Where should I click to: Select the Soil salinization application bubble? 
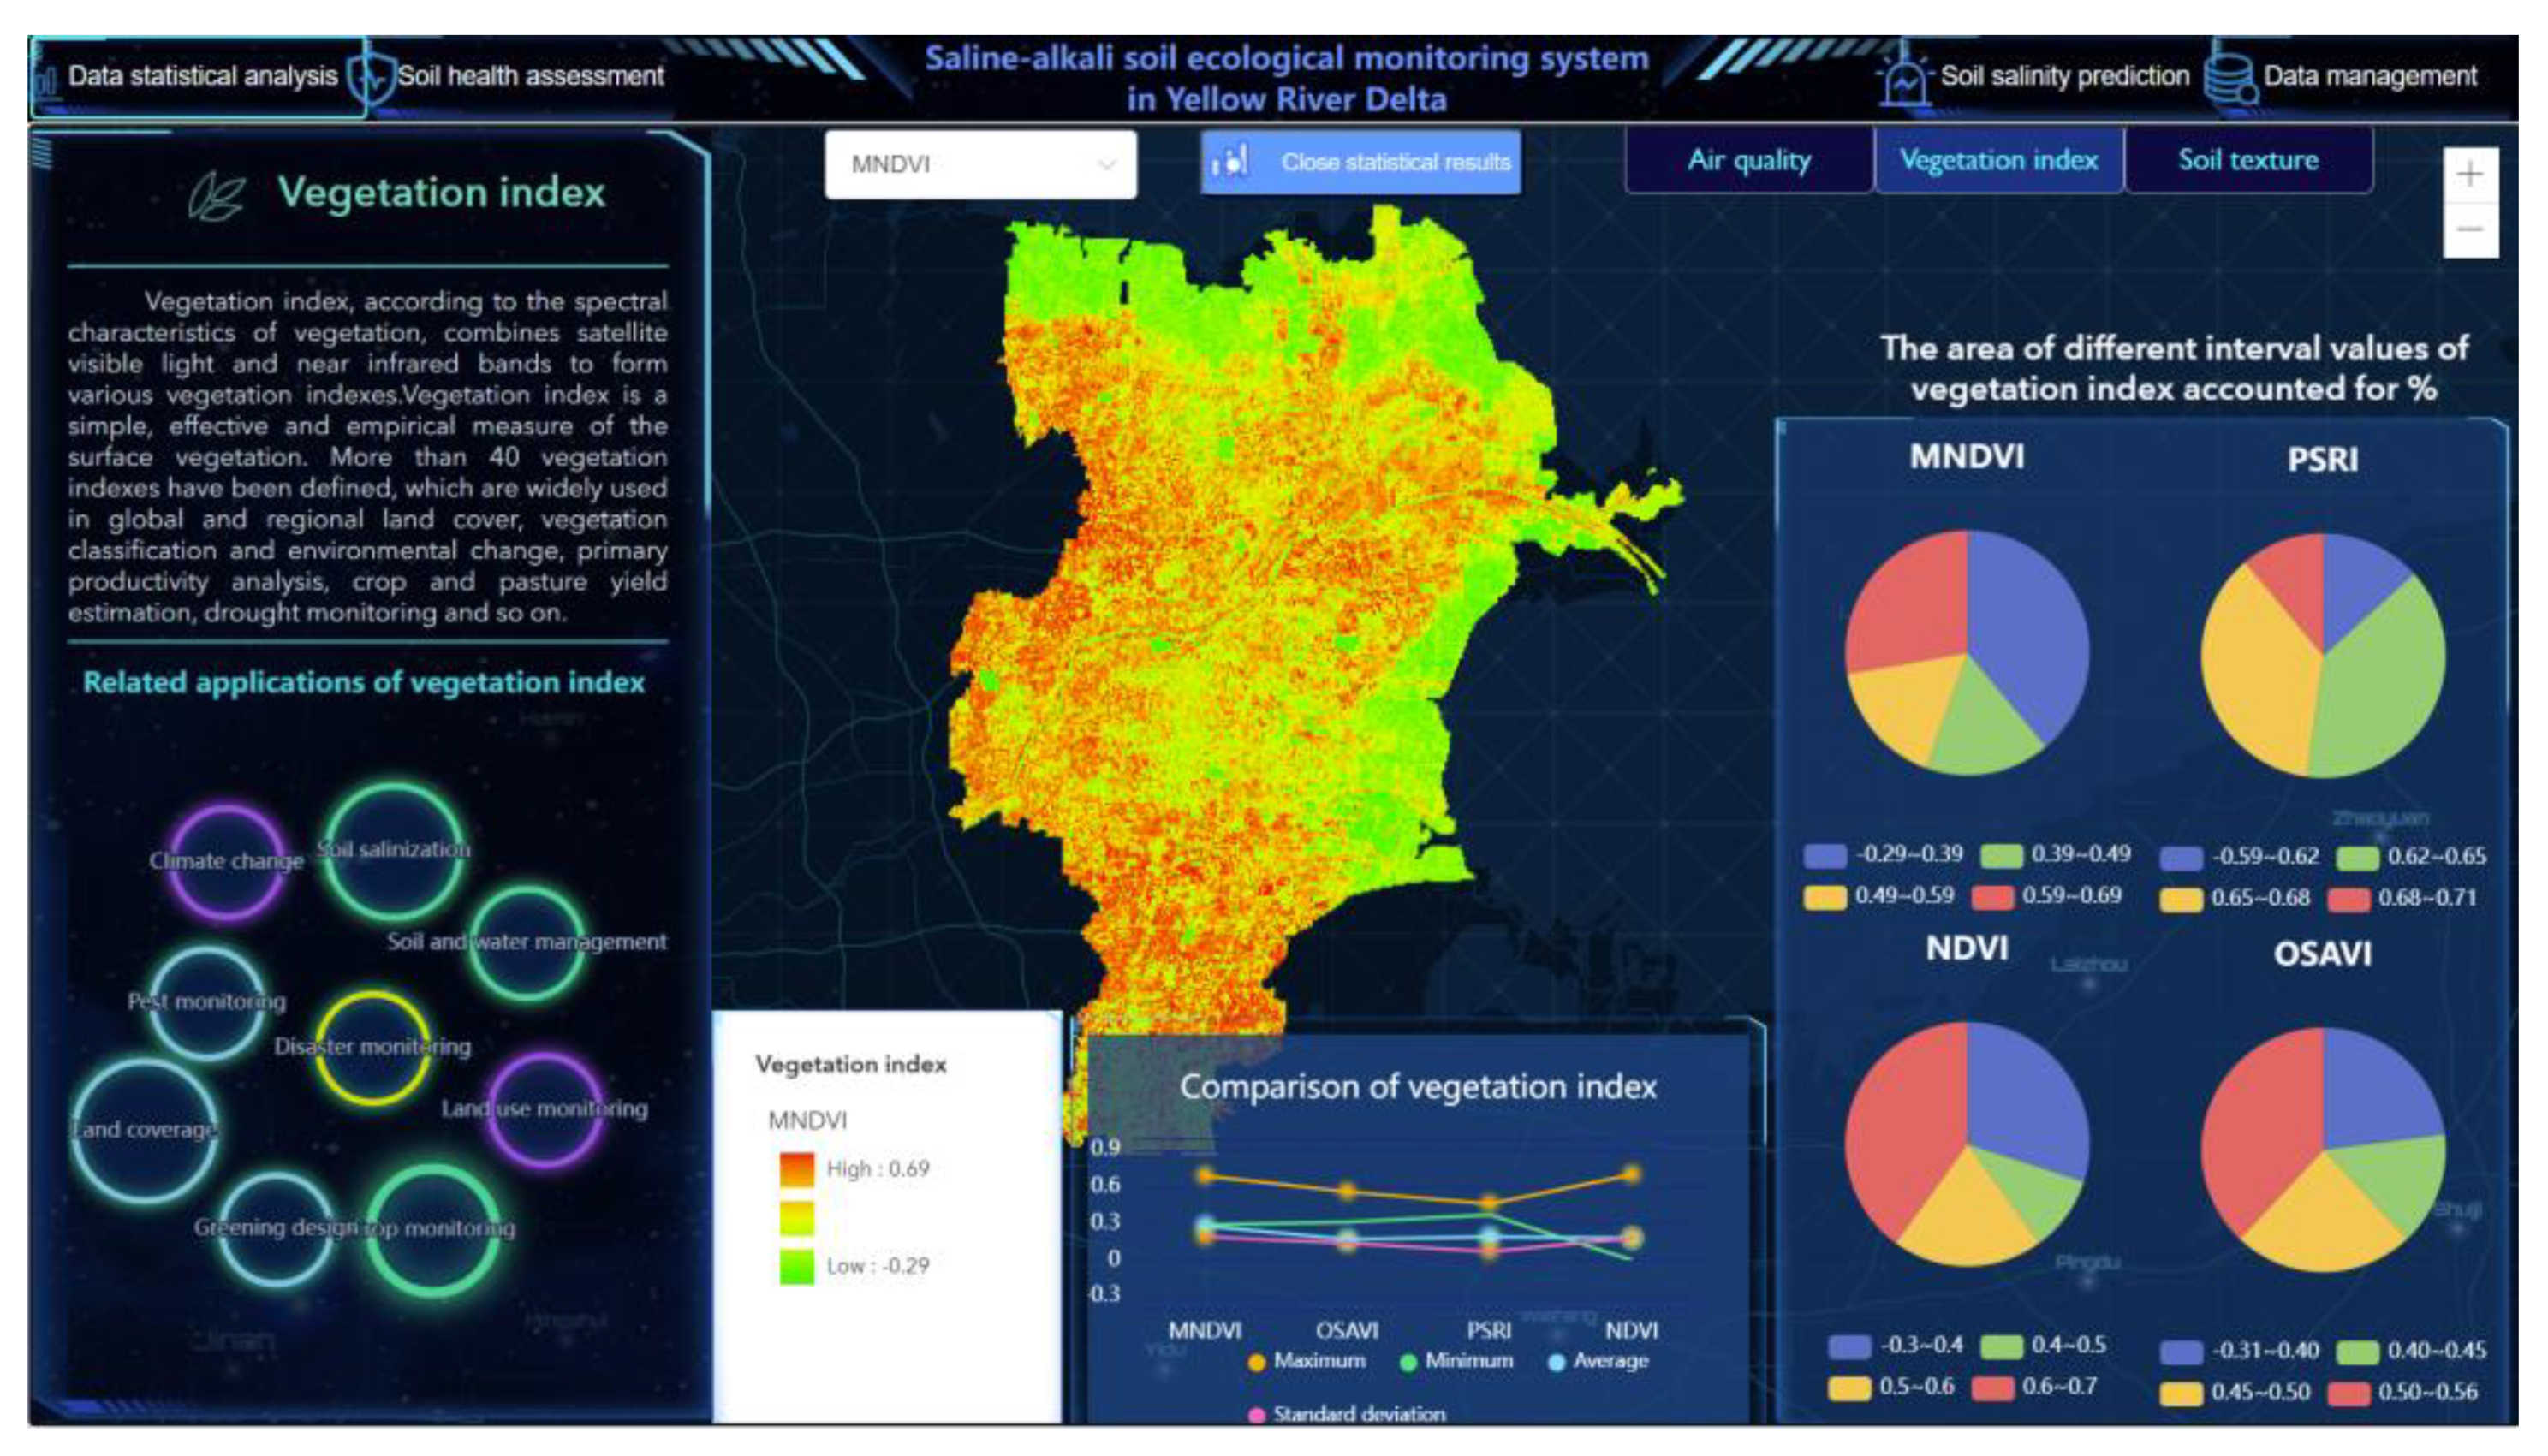point(394,850)
